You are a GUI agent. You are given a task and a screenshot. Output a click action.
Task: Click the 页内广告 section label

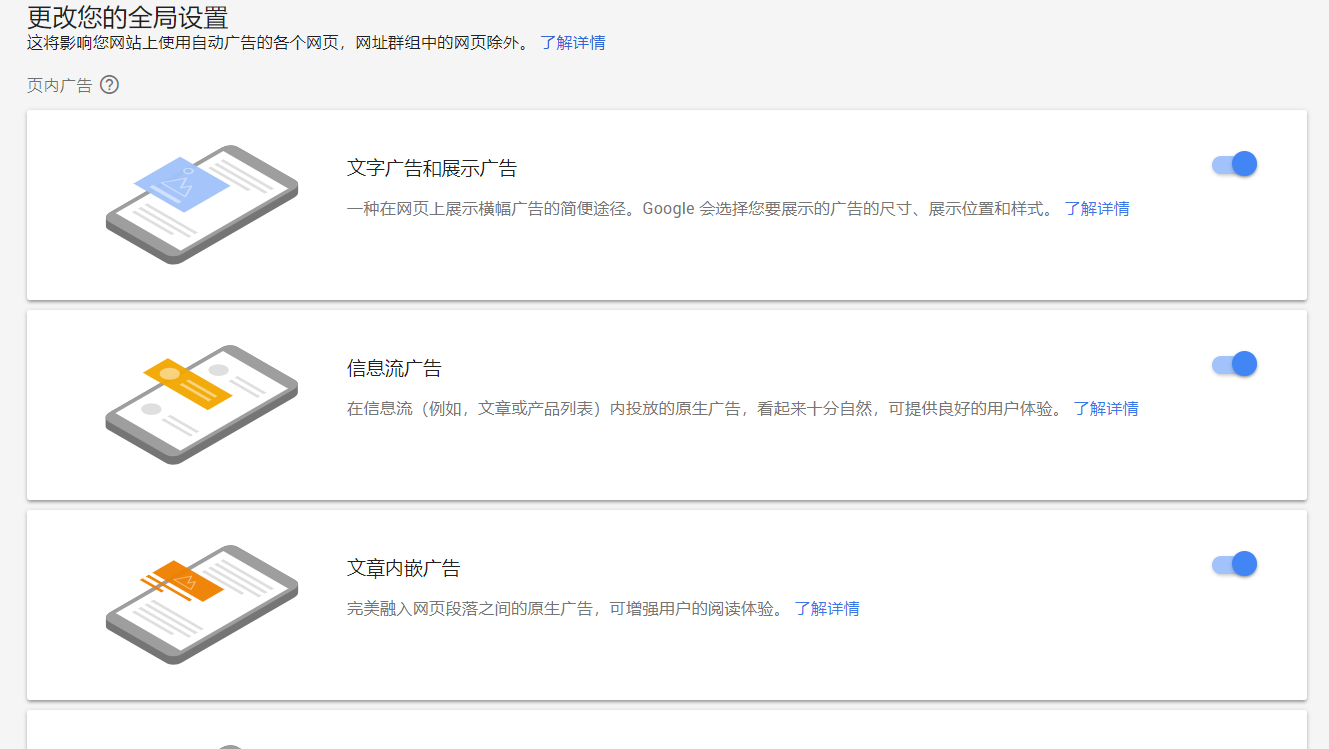tap(59, 86)
